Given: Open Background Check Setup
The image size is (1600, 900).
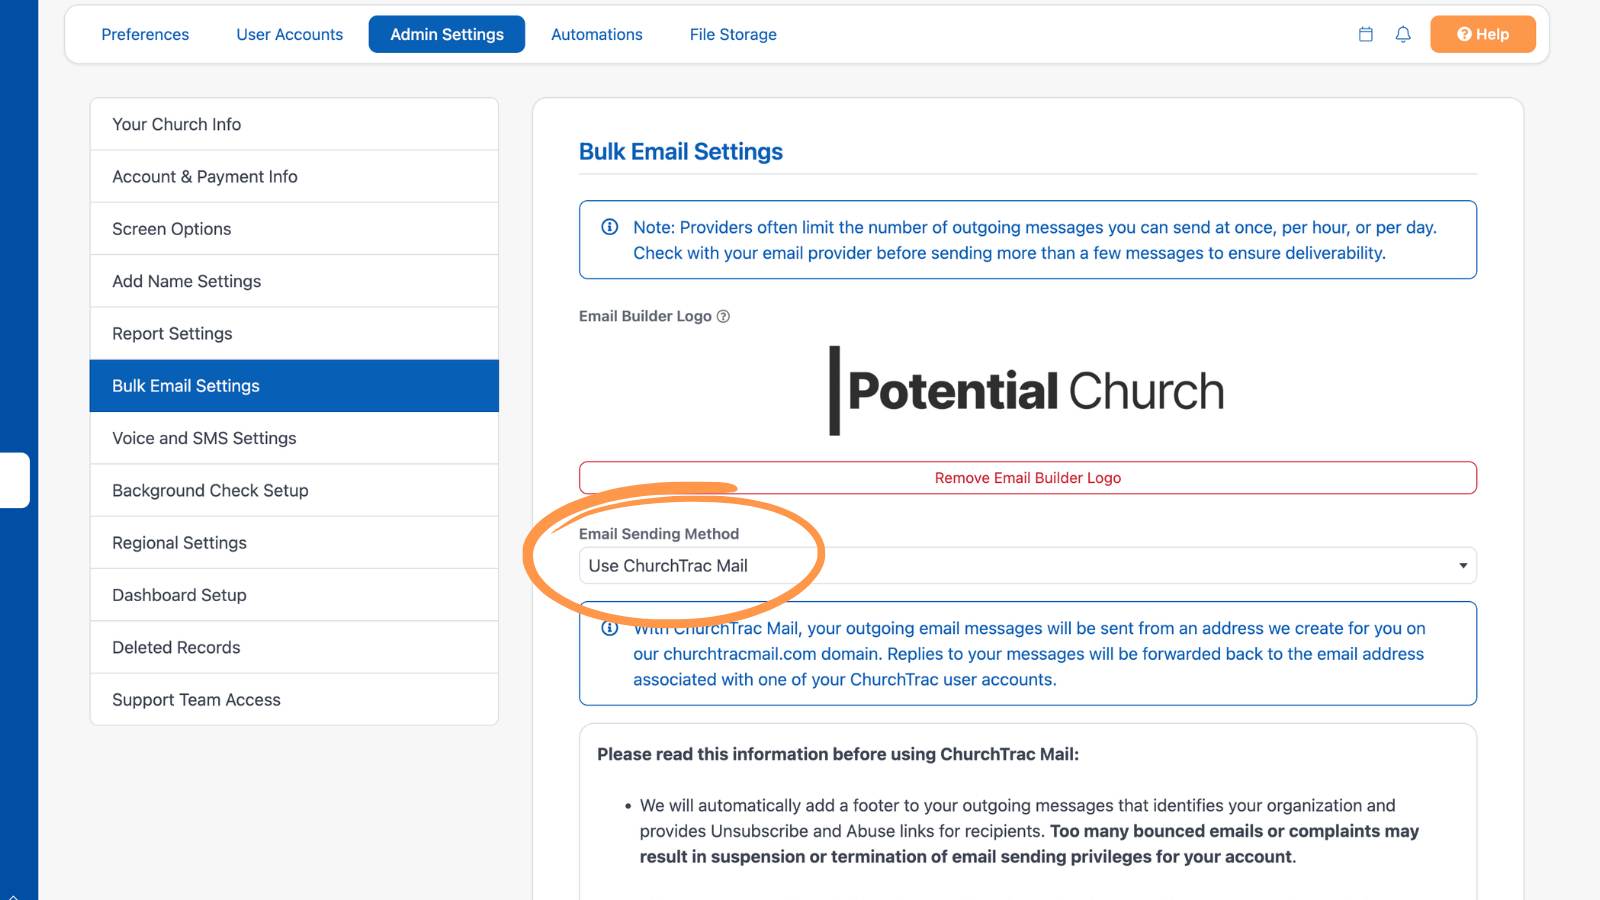Looking at the screenshot, I should point(294,491).
